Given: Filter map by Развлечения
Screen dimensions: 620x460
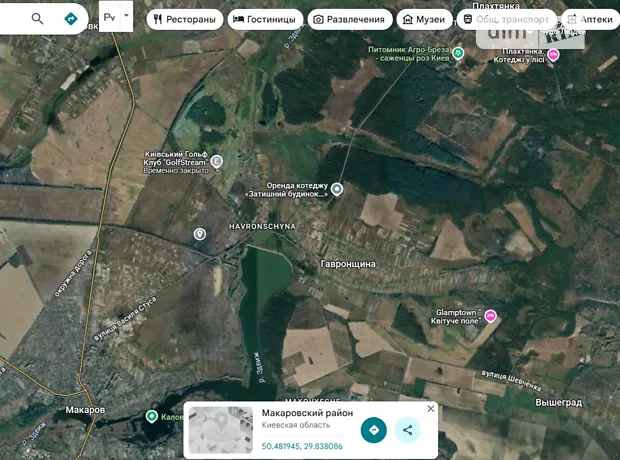Looking at the screenshot, I should pos(348,19).
